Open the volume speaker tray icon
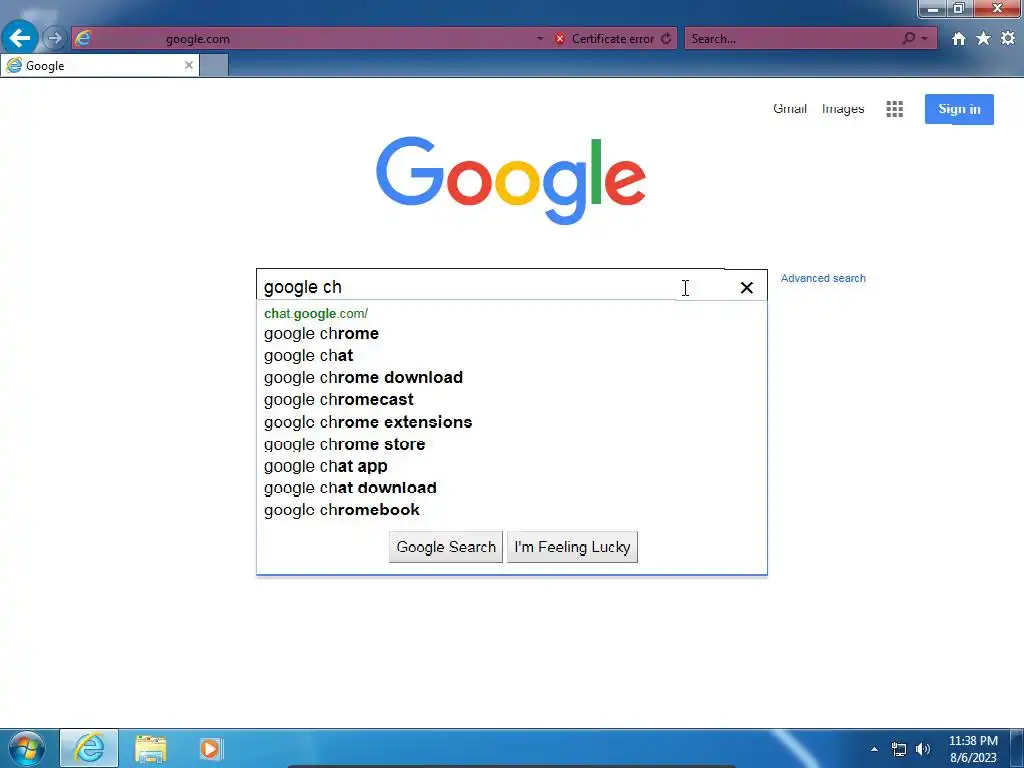The height and width of the screenshot is (768, 1024). (923, 749)
